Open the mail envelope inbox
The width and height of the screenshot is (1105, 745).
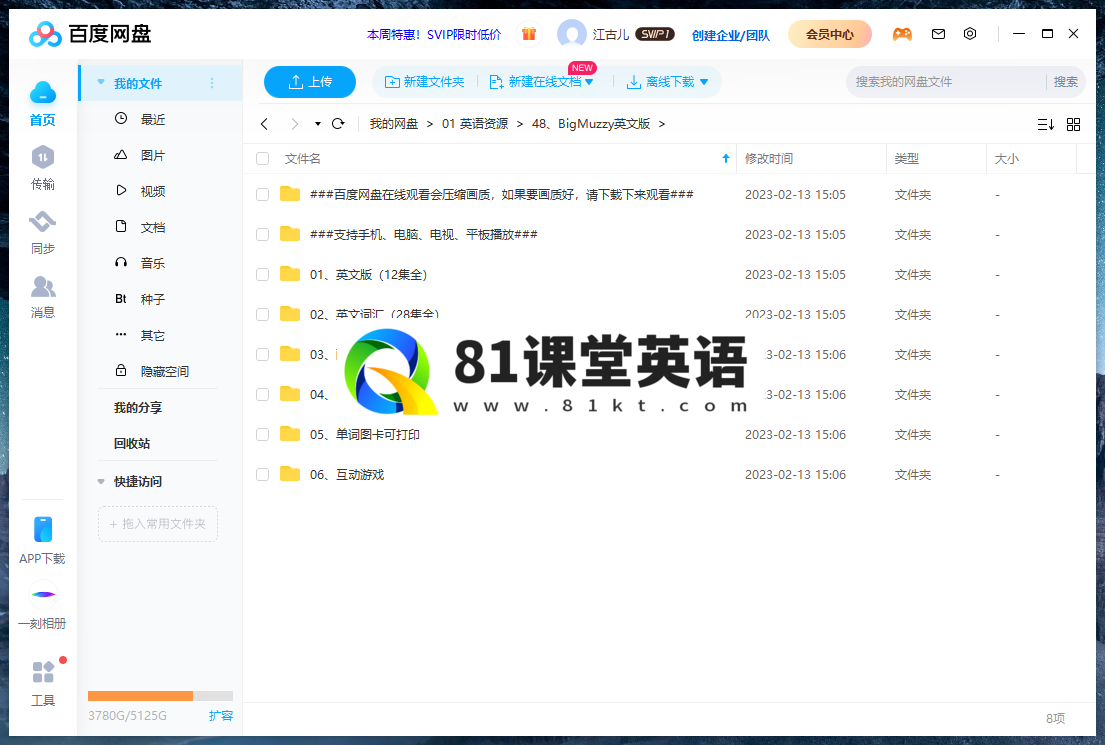(938, 34)
